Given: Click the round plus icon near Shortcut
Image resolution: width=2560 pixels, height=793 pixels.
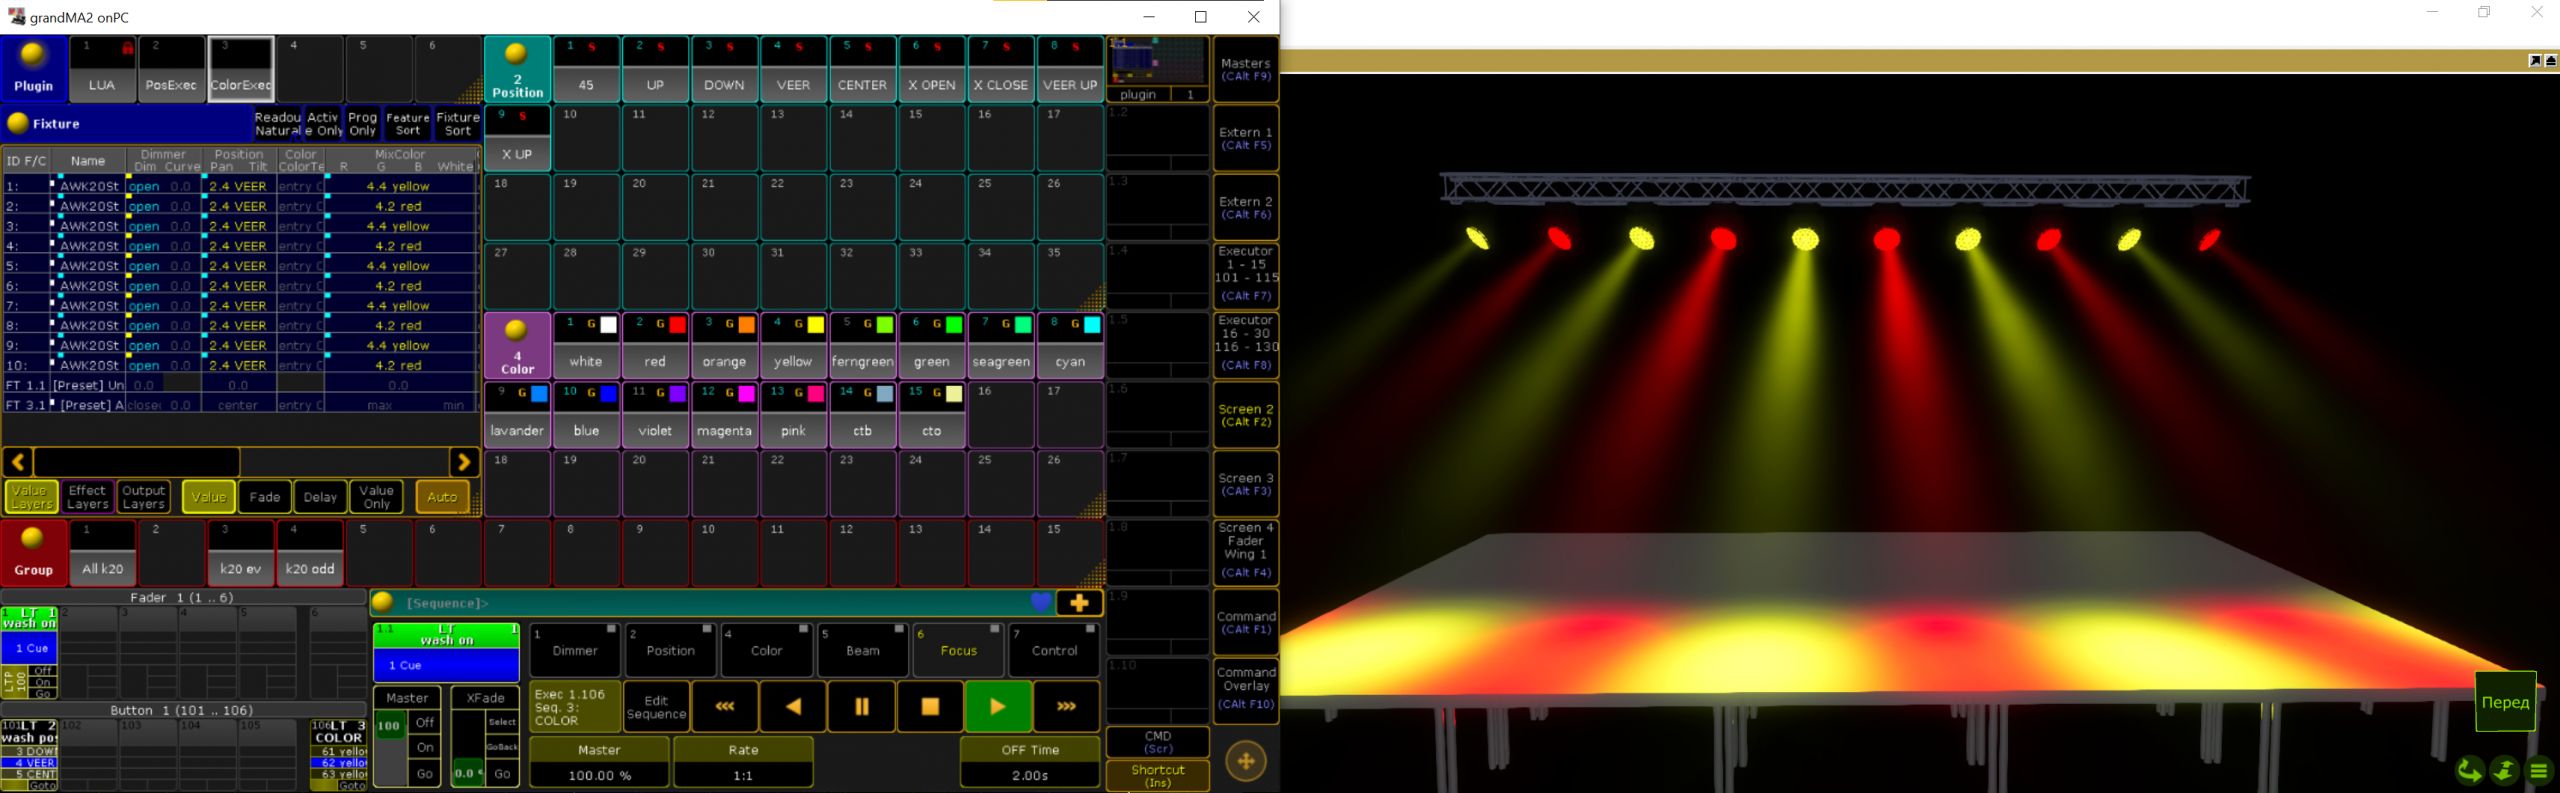Looking at the screenshot, I should coord(1246,761).
